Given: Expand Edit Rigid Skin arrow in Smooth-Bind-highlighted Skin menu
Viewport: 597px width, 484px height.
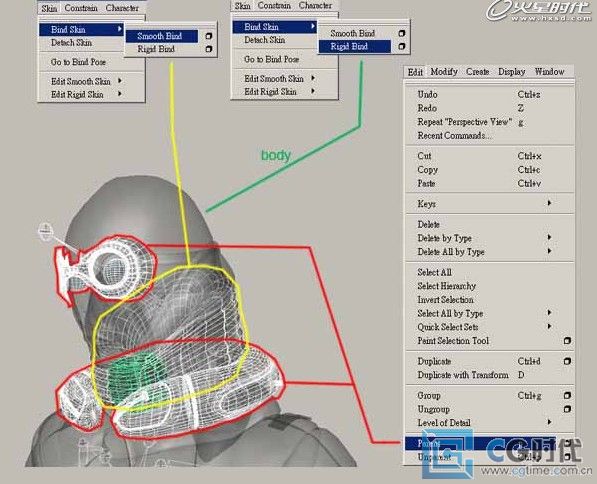Looking at the screenshot, I should 120,94.
